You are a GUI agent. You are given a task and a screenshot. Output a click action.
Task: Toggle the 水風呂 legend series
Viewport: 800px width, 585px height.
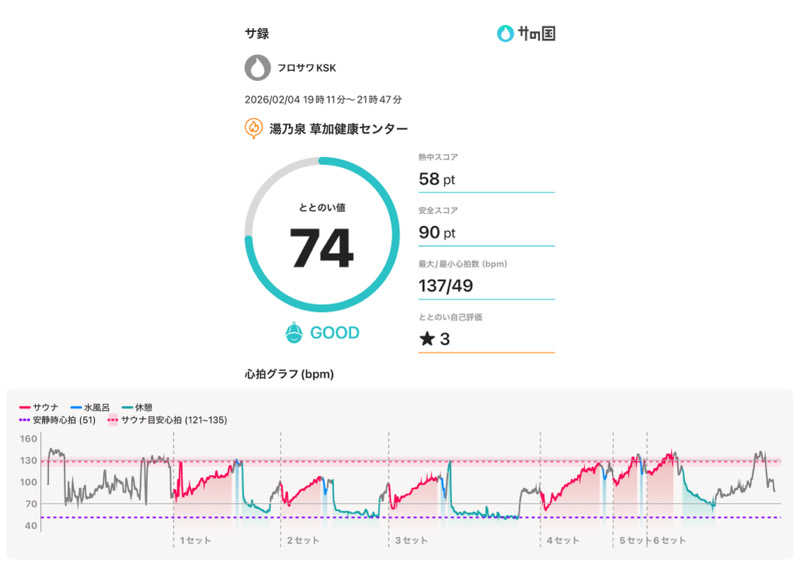(89, 408)
